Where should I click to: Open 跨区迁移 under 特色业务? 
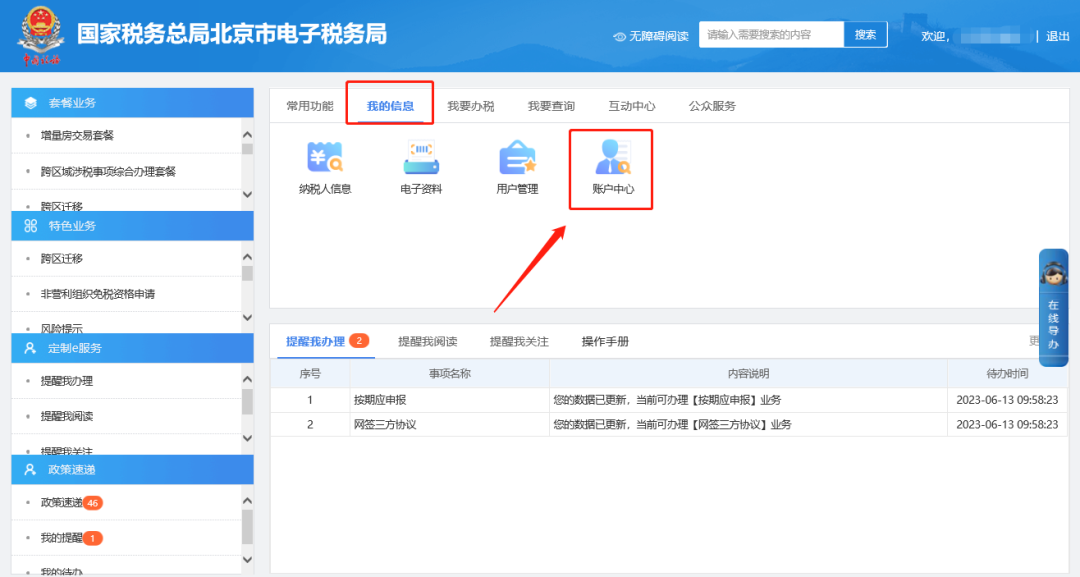click(x=61, y=259)
